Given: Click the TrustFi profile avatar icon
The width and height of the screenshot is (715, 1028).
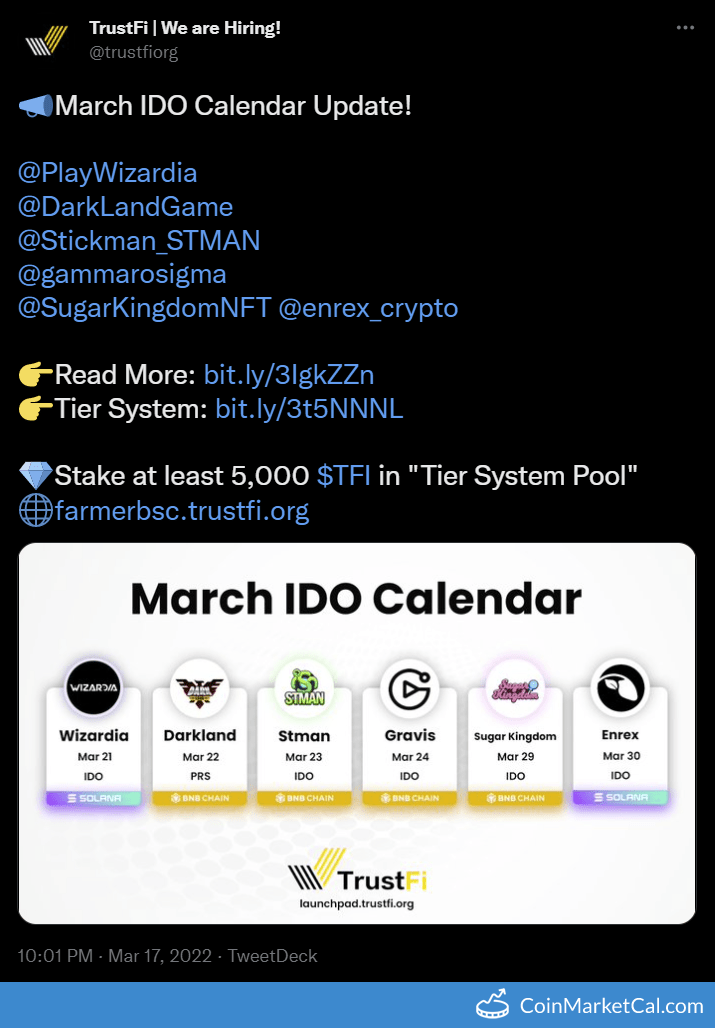Looking at the screenshot, I should pos(46,39).
